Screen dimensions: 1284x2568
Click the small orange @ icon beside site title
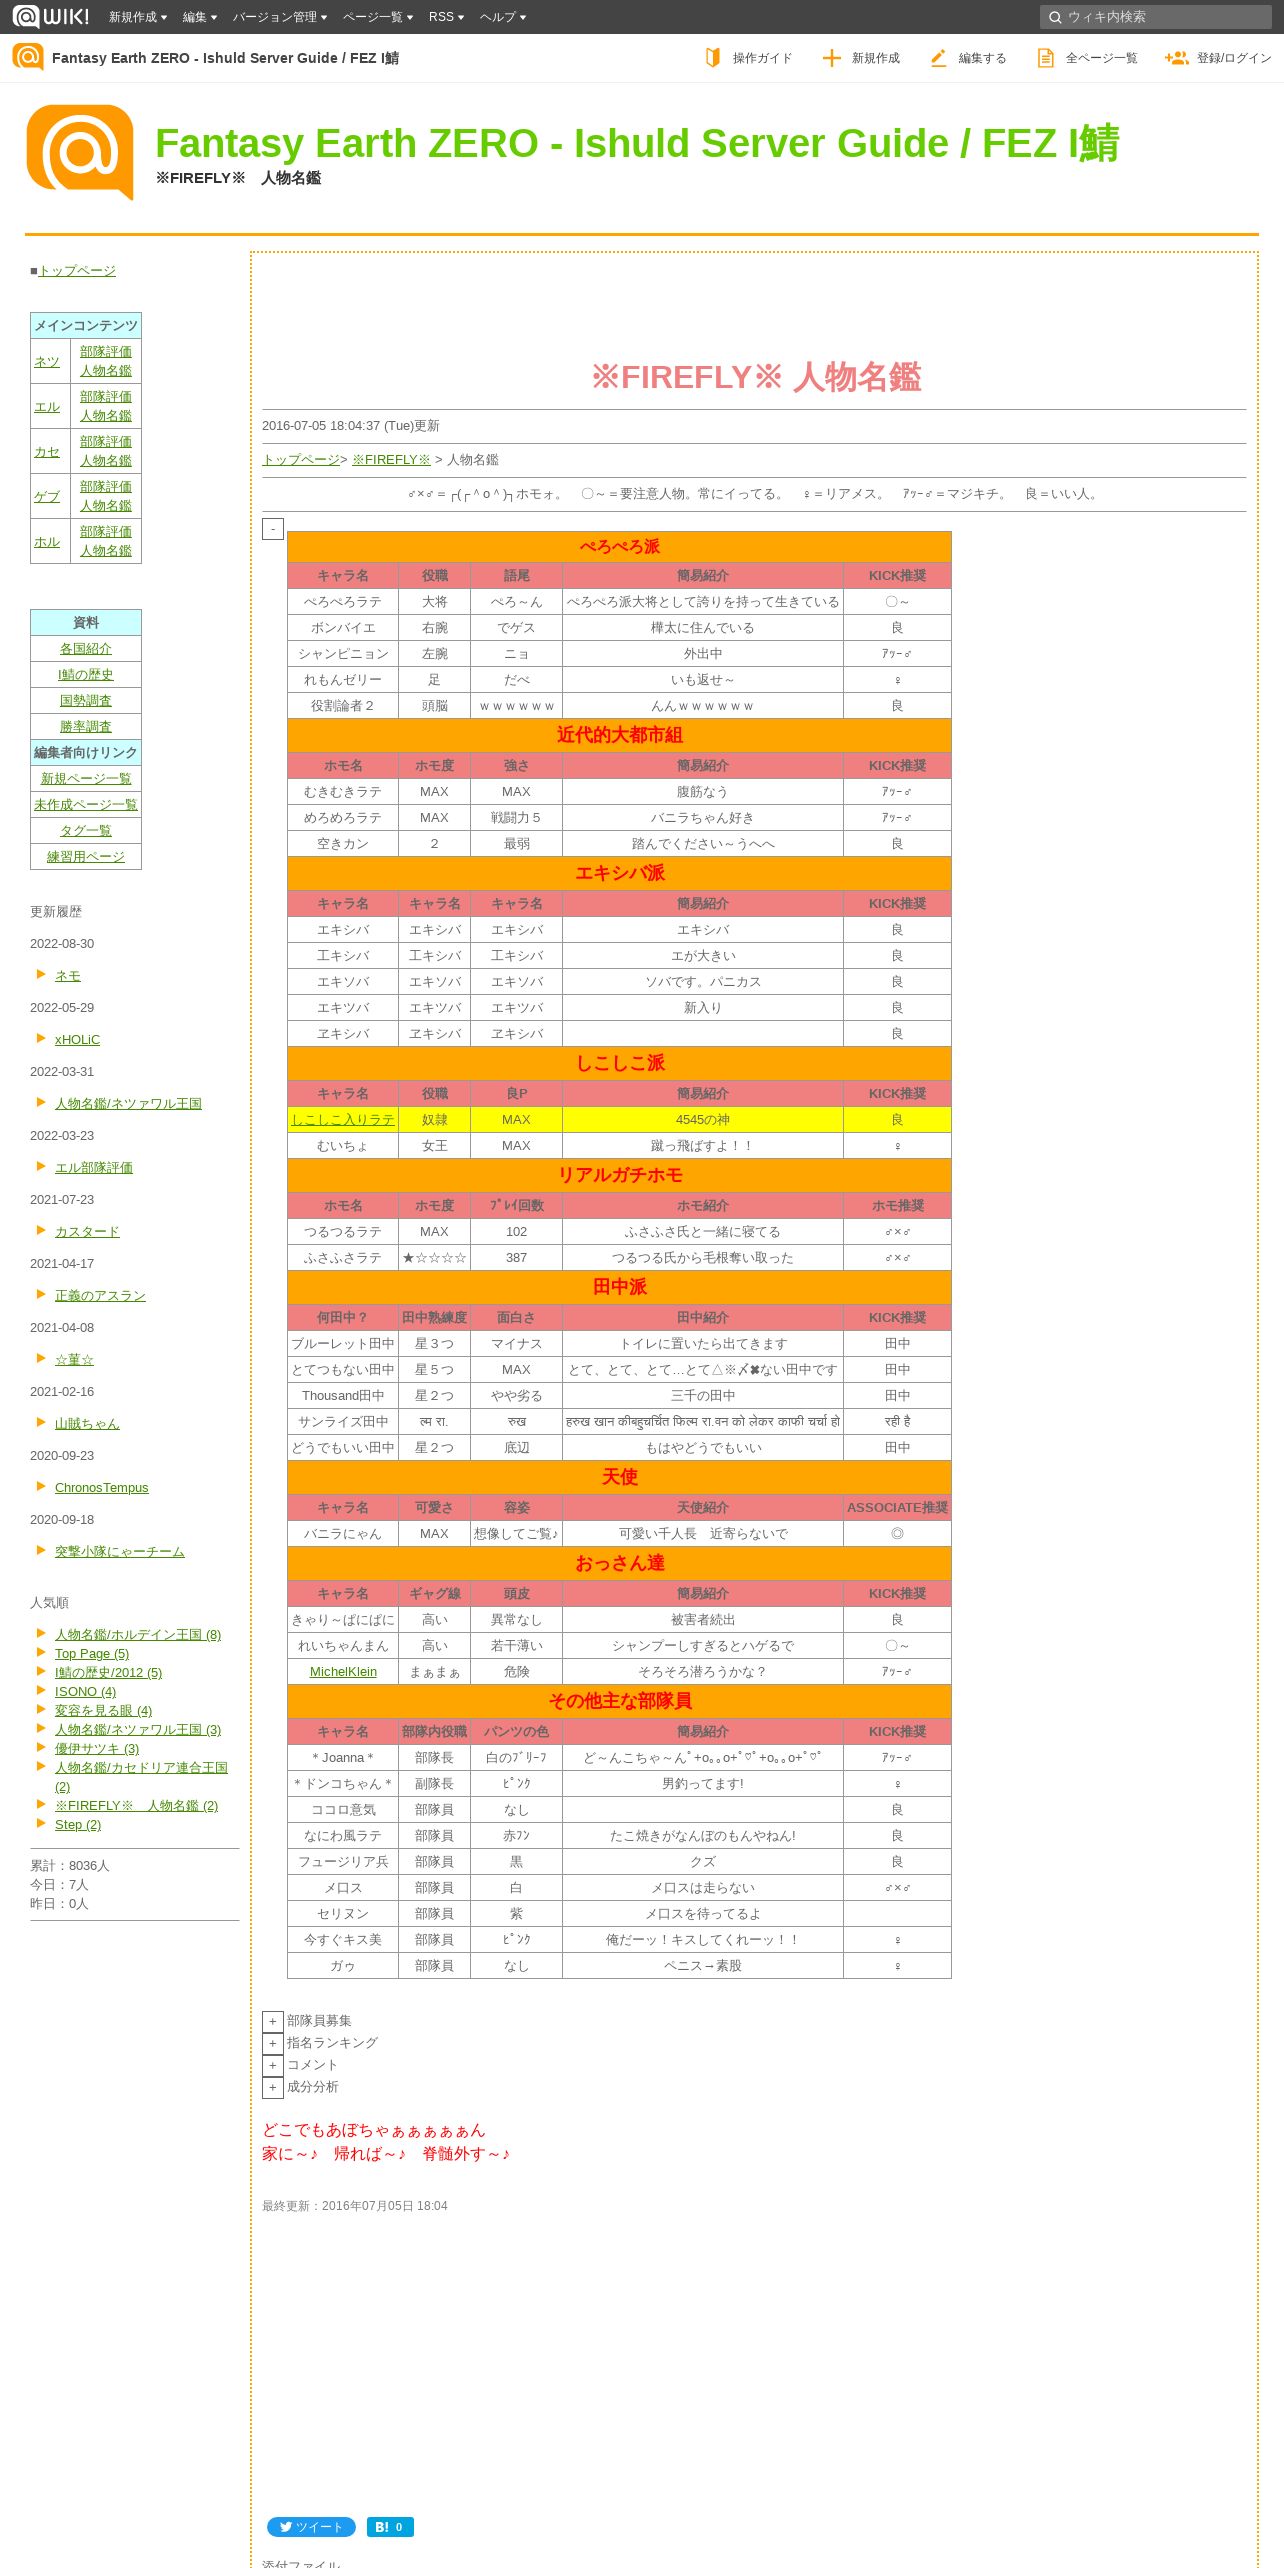coord(28,57)
